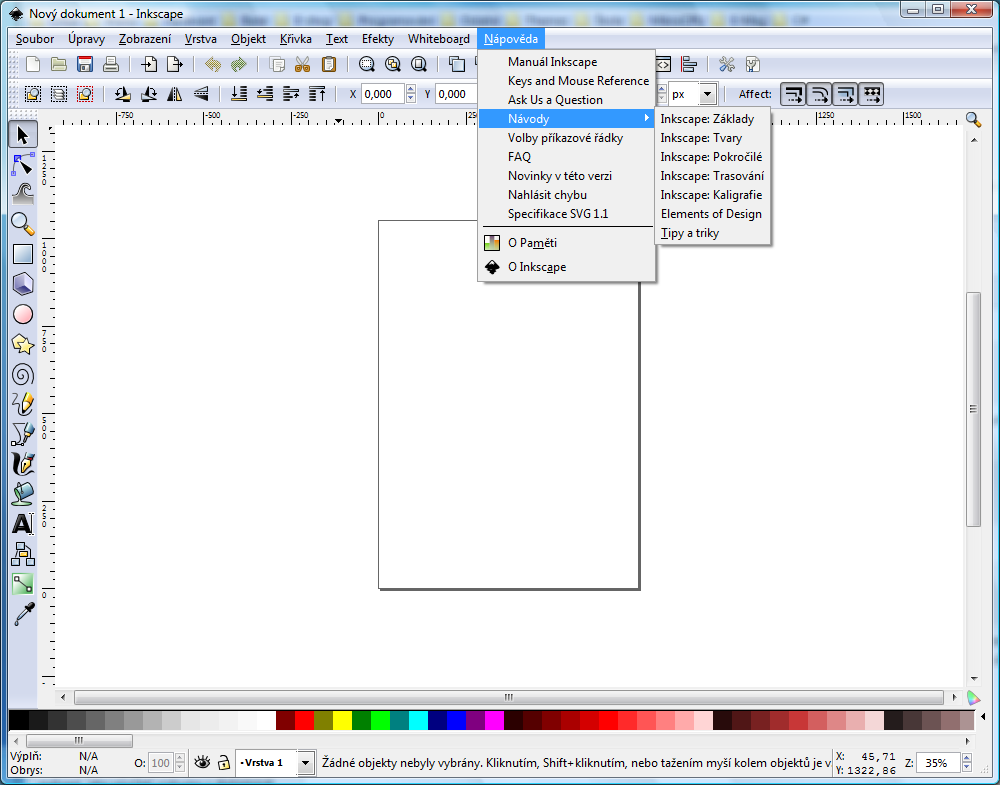
Task: Click the Cut scissors icon
Action: [x=302, y=64]
